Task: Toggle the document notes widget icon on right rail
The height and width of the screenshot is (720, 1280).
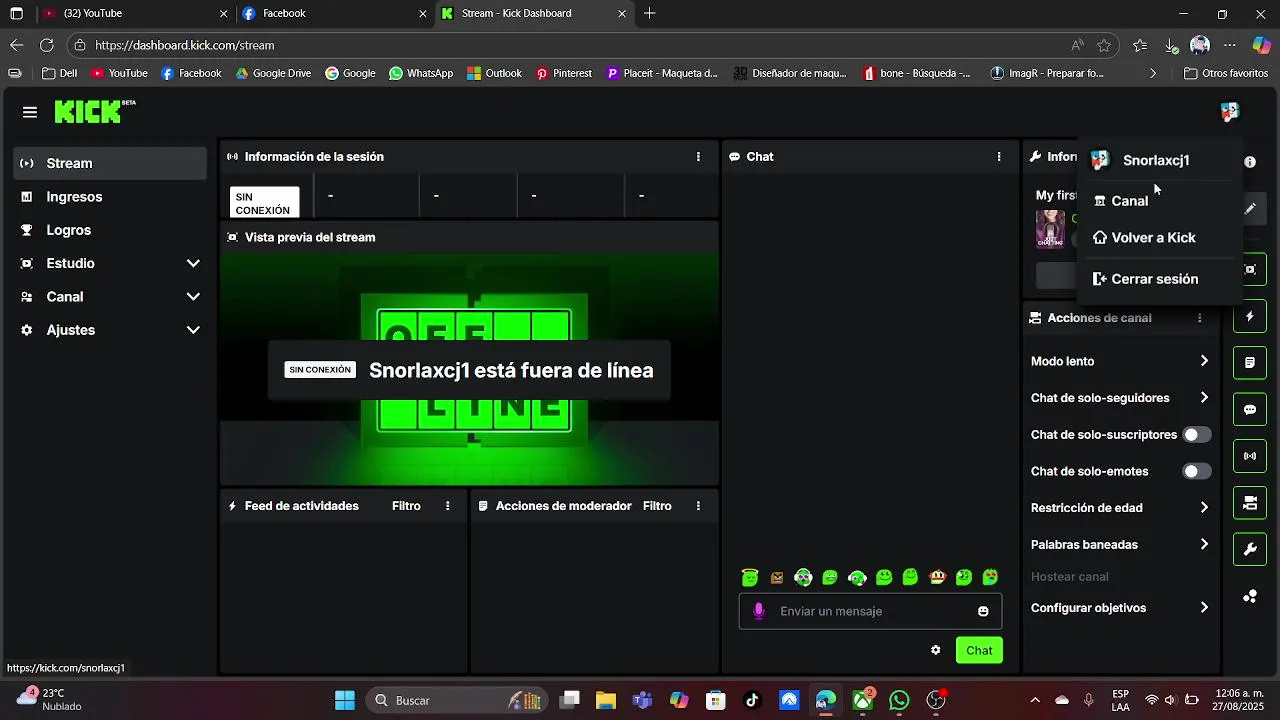Action: click(1250, 362)
